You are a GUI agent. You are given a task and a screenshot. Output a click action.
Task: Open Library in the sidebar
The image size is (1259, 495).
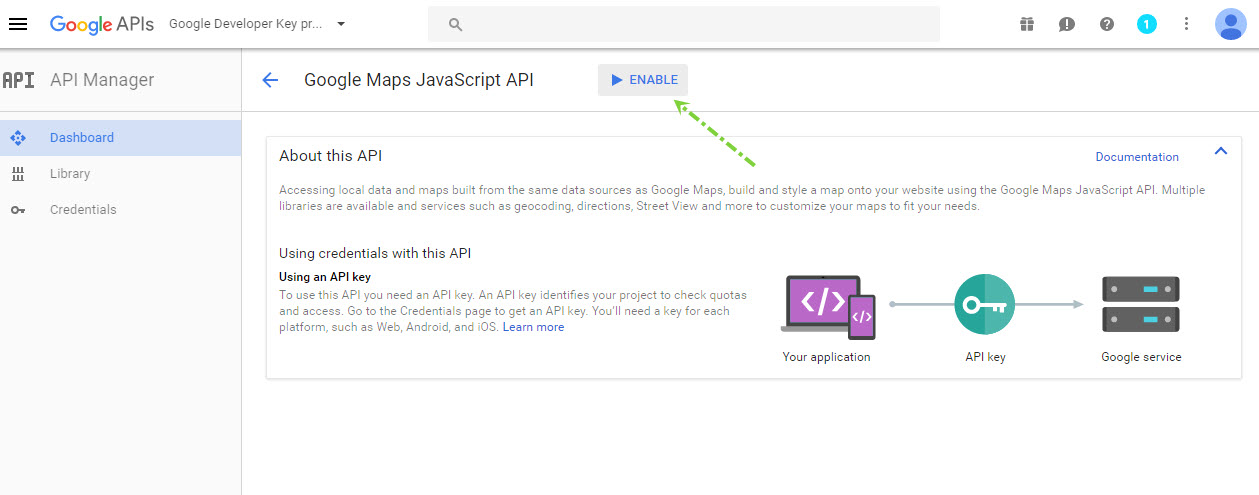tap(70, 174)
